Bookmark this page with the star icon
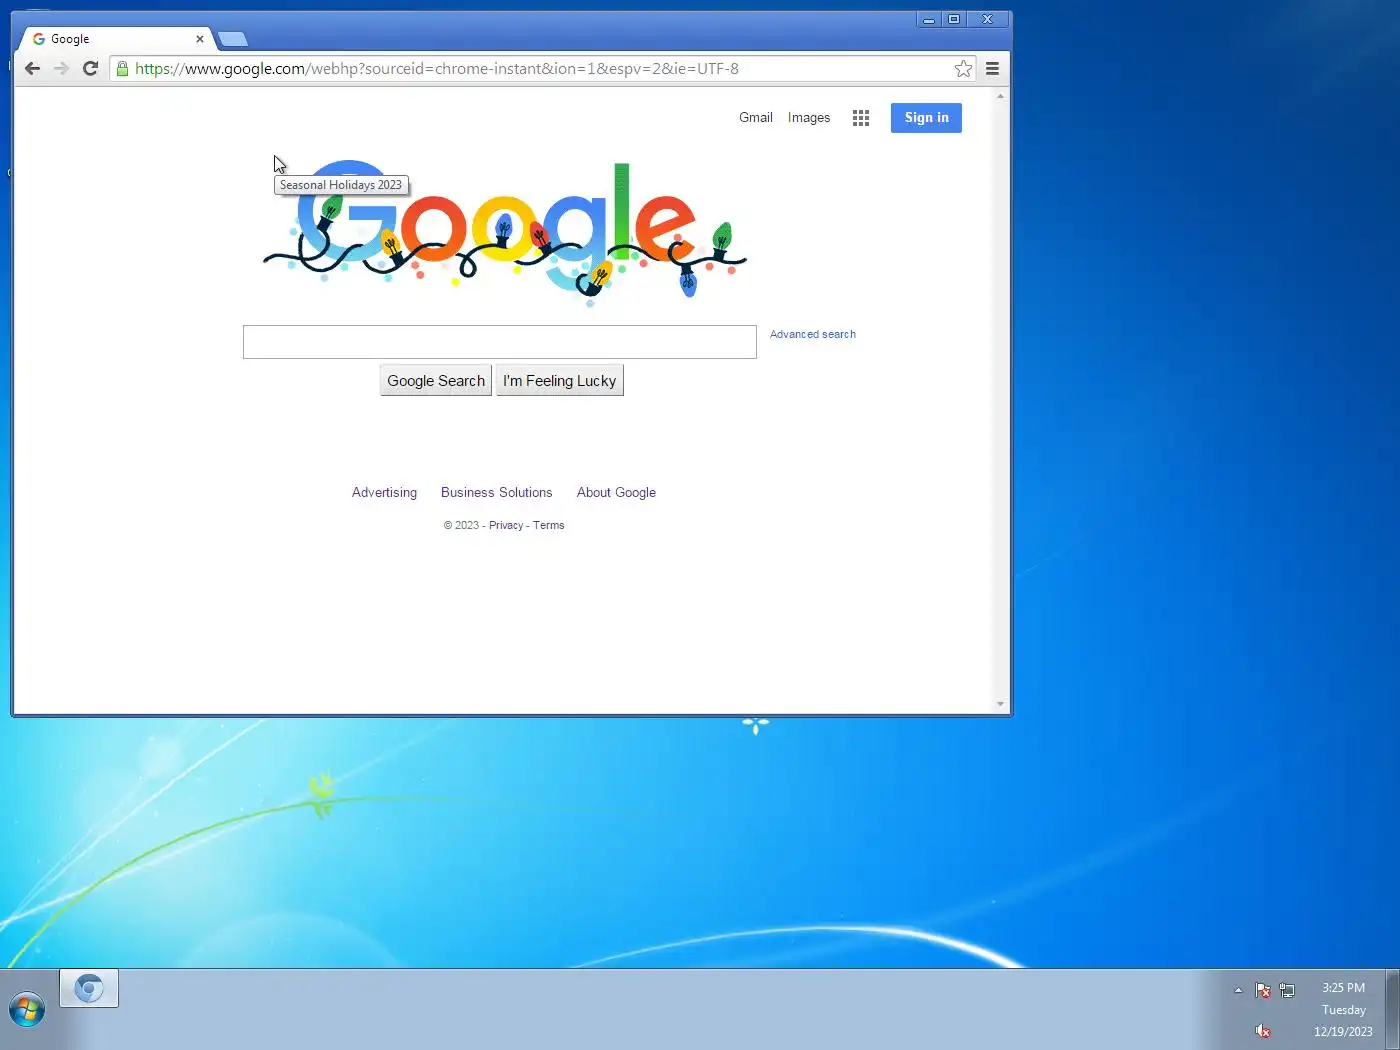The height and width of the screenshot is (1050, 1400). [963, 68]
